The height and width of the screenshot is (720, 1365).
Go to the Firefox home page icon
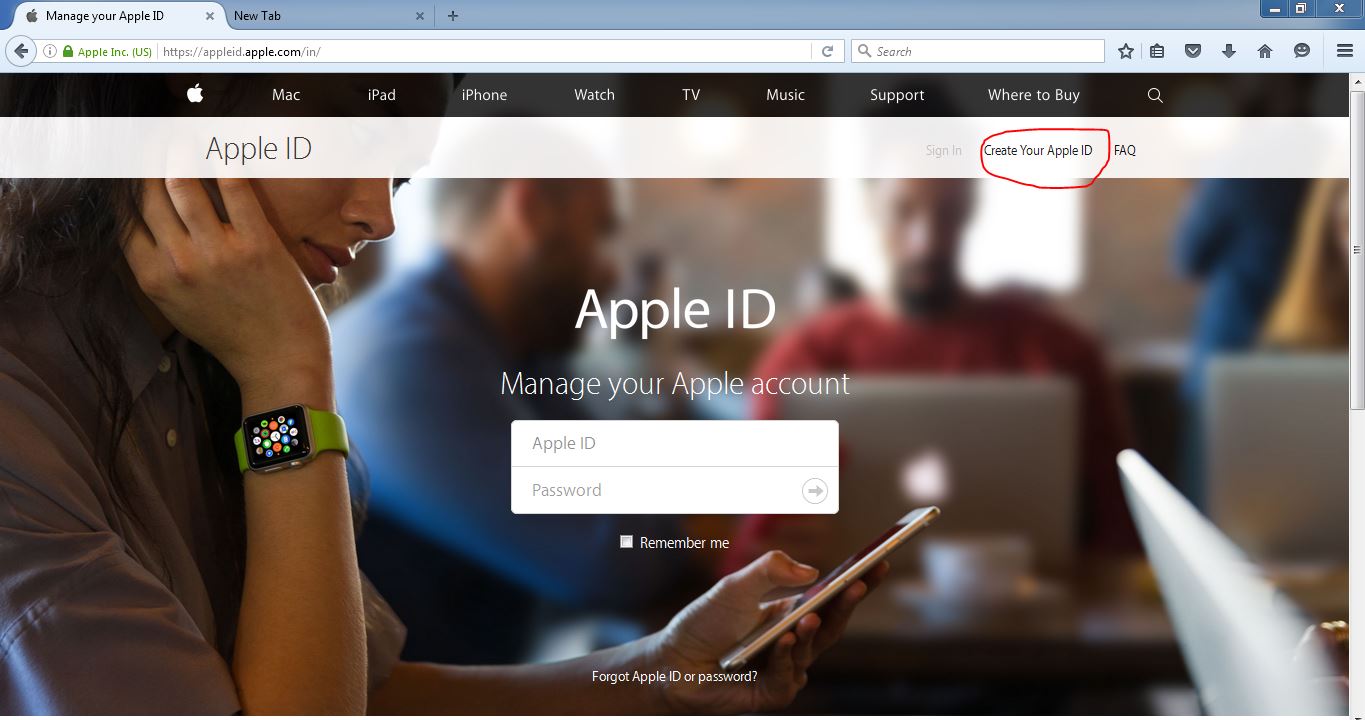click(x=1265, y=51)
